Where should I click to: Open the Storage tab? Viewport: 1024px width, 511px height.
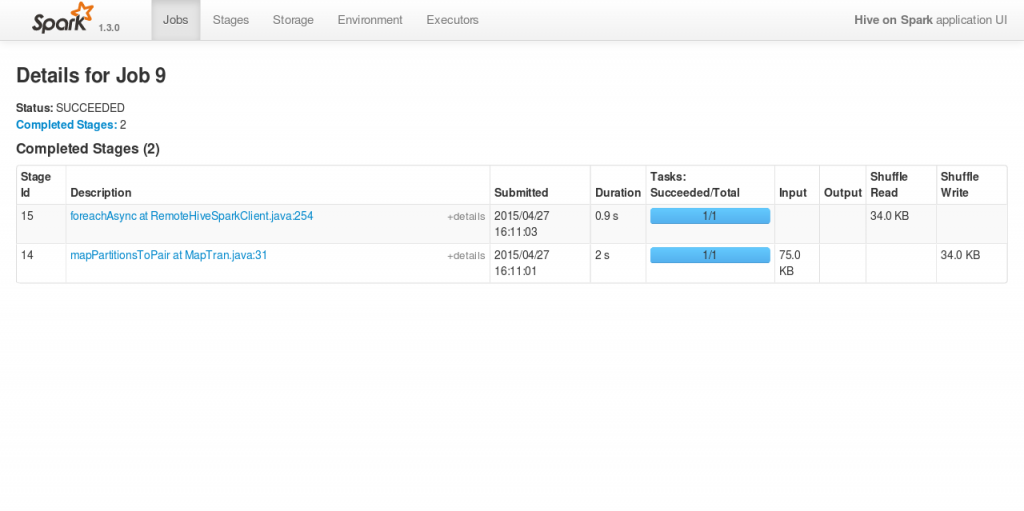293,20
